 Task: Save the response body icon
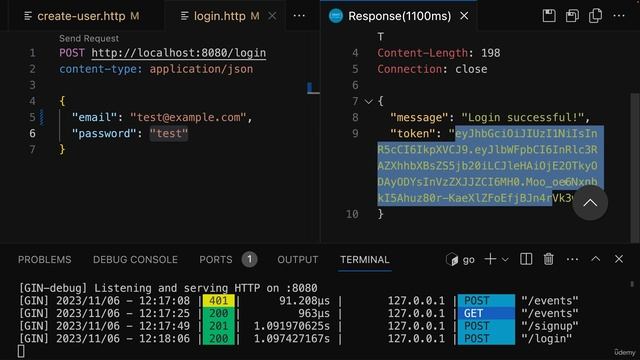point(572,16)
